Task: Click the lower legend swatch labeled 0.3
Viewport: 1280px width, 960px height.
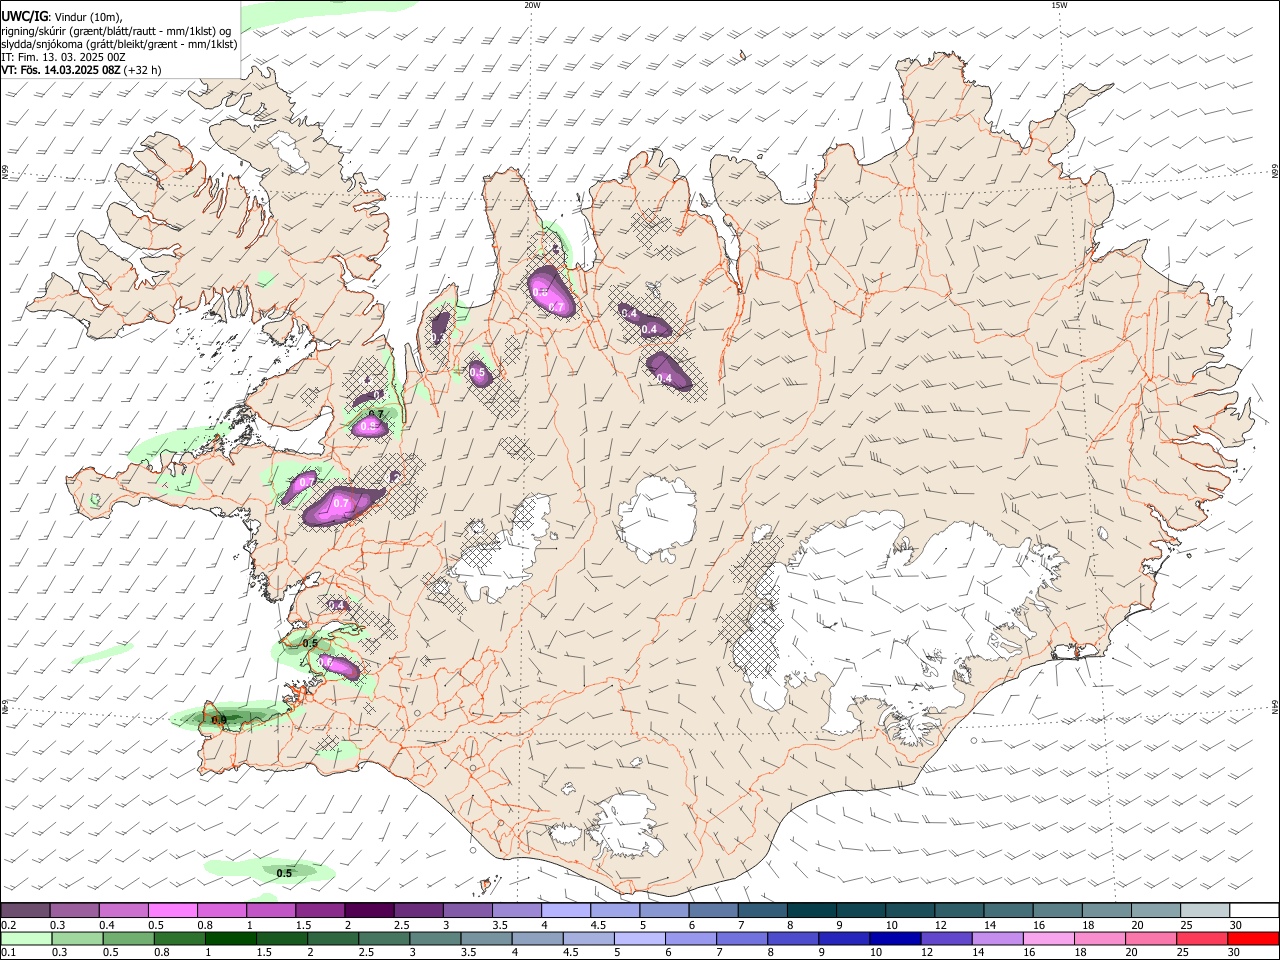Action: point(78,939)
